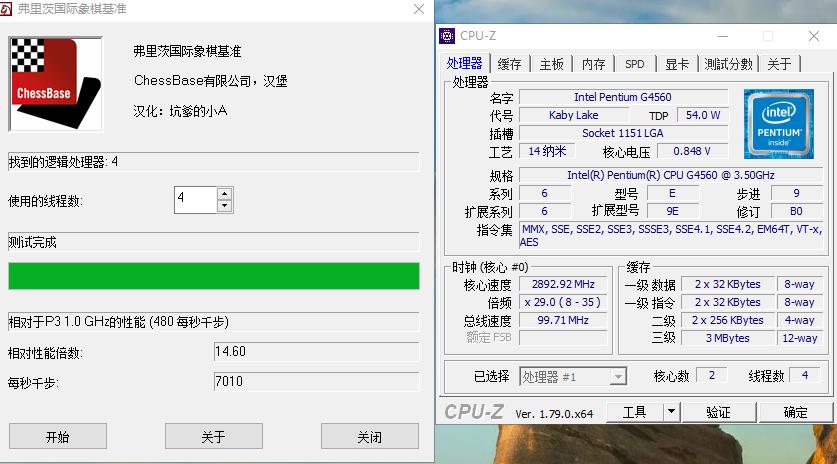Close the Fritz Chess Benchmark window
Viewport: 837px width, 464px height.
pos(419,9)
